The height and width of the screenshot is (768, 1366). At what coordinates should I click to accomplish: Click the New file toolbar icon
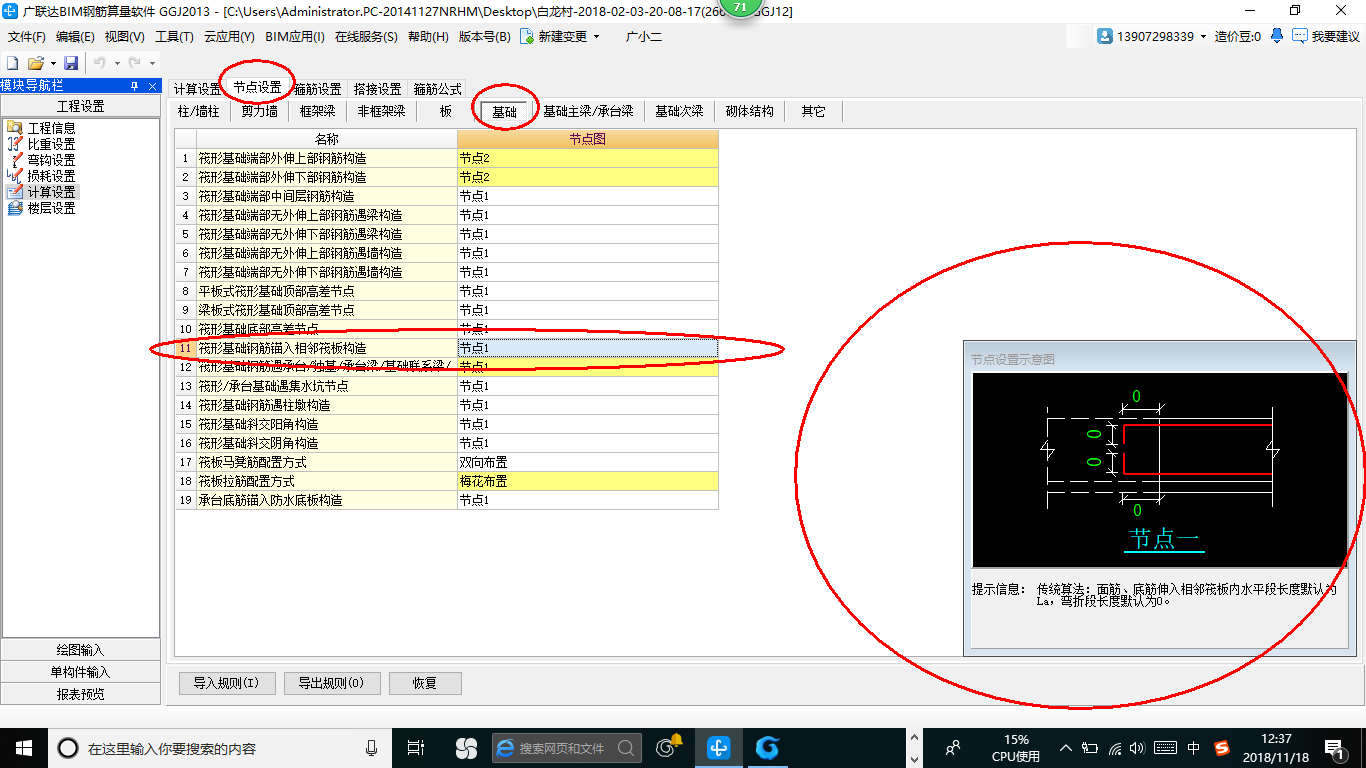(13, 63)
